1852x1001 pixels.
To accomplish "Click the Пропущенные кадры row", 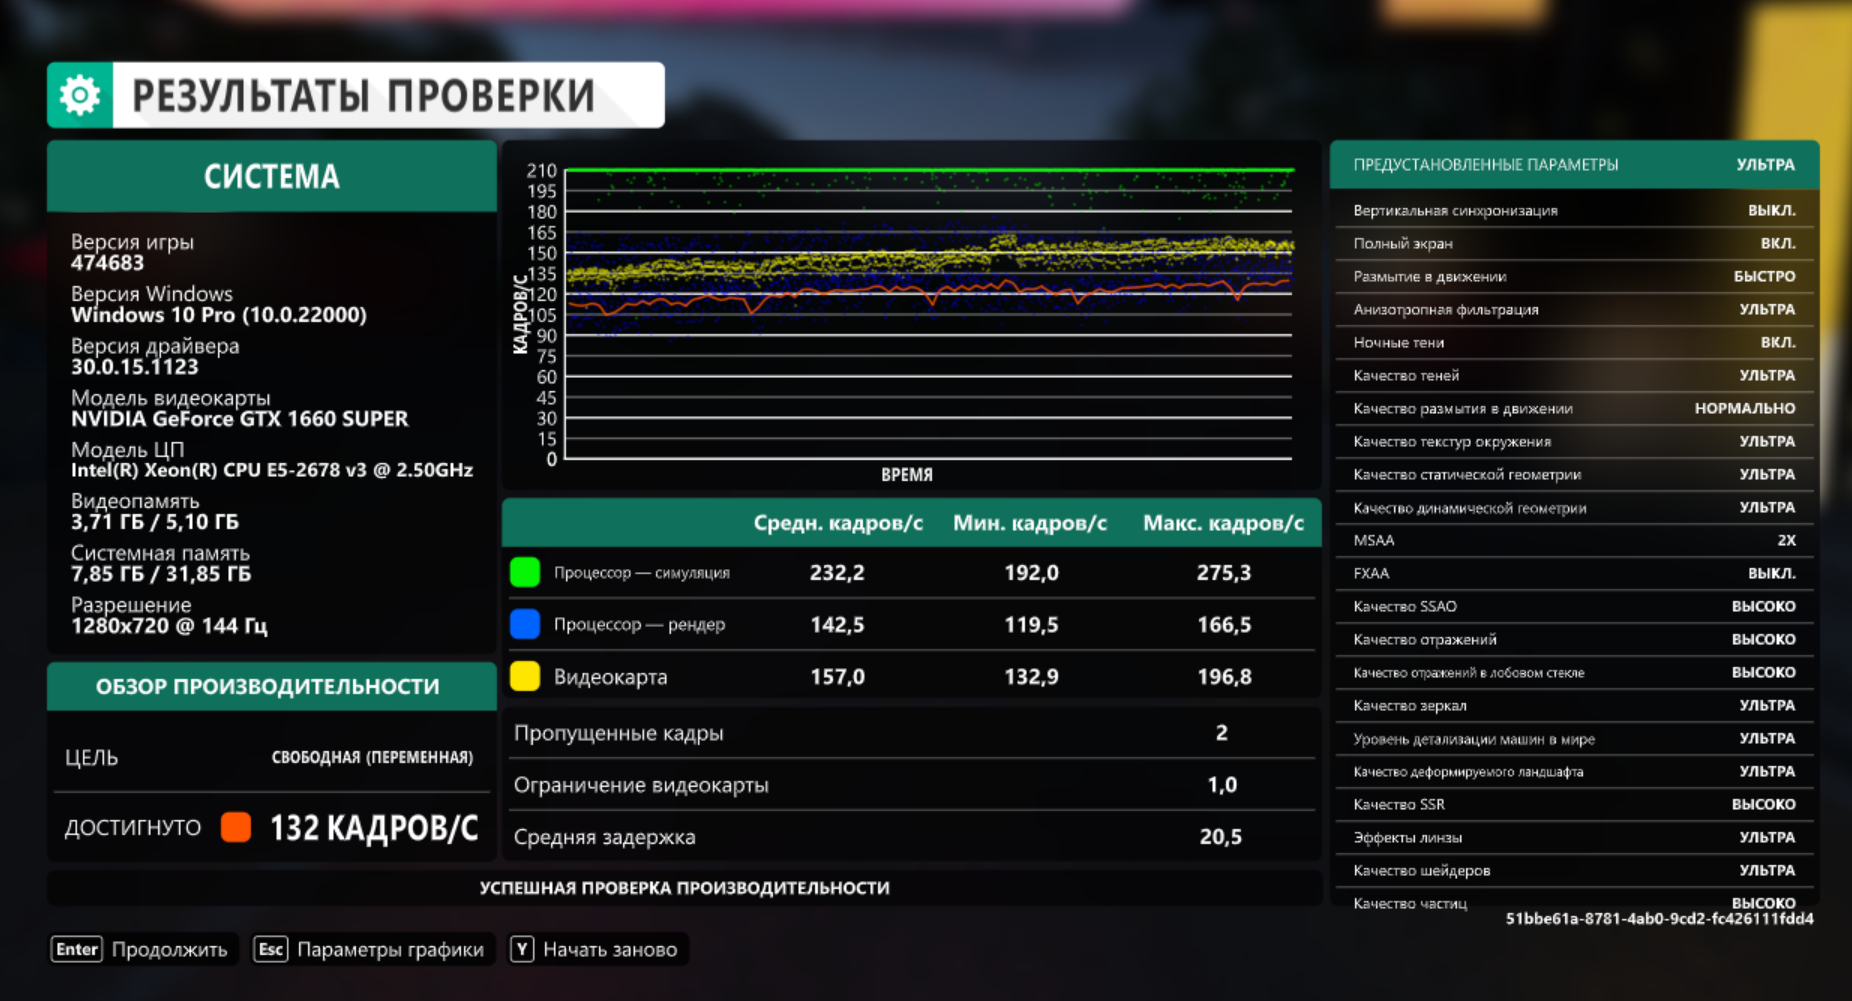I will 912,732.
